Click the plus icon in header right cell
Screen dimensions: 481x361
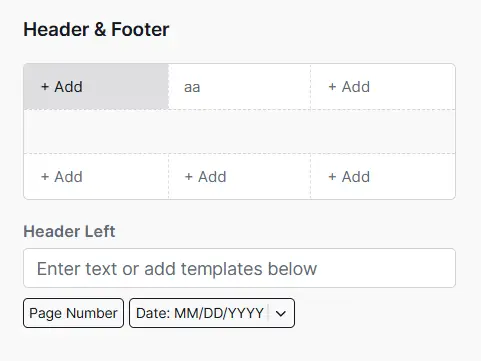tap(332, 87)
